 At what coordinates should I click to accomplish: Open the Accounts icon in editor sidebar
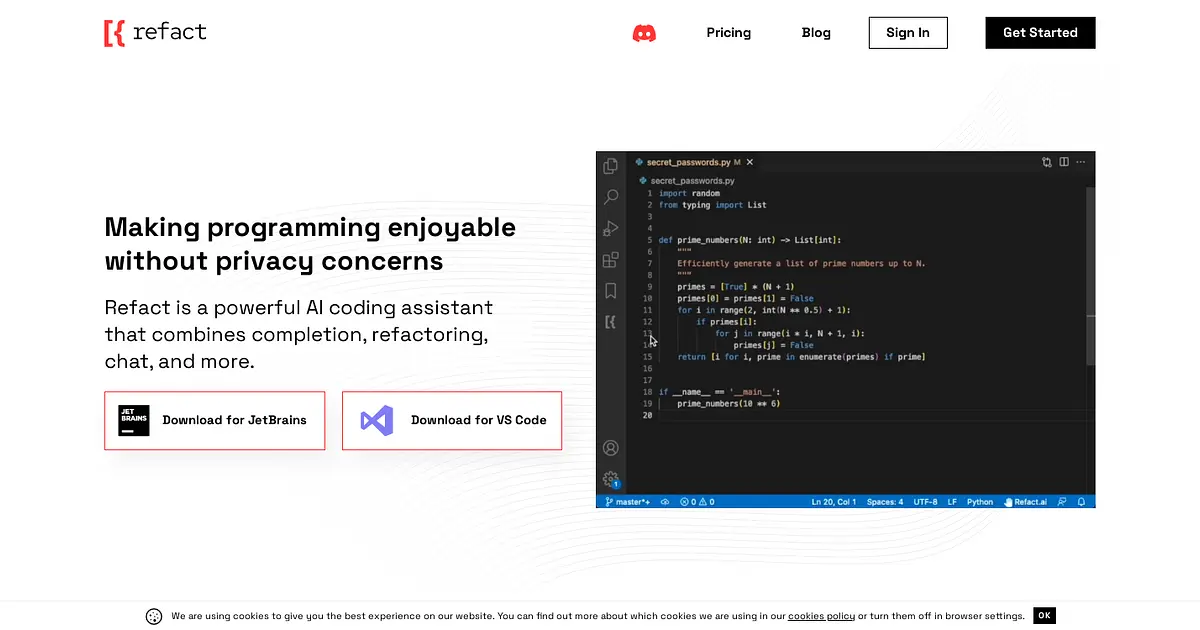tap(610, 448)
